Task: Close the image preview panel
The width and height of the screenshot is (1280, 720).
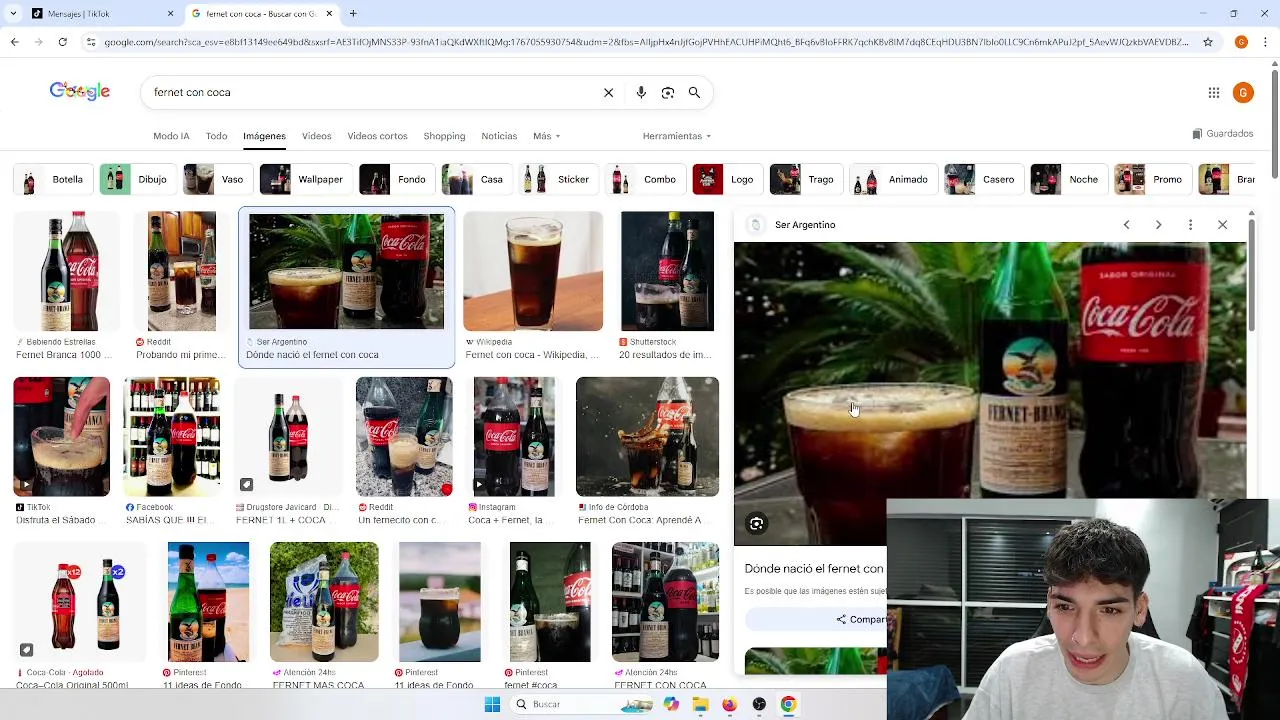Action: tap(1222, 225)
